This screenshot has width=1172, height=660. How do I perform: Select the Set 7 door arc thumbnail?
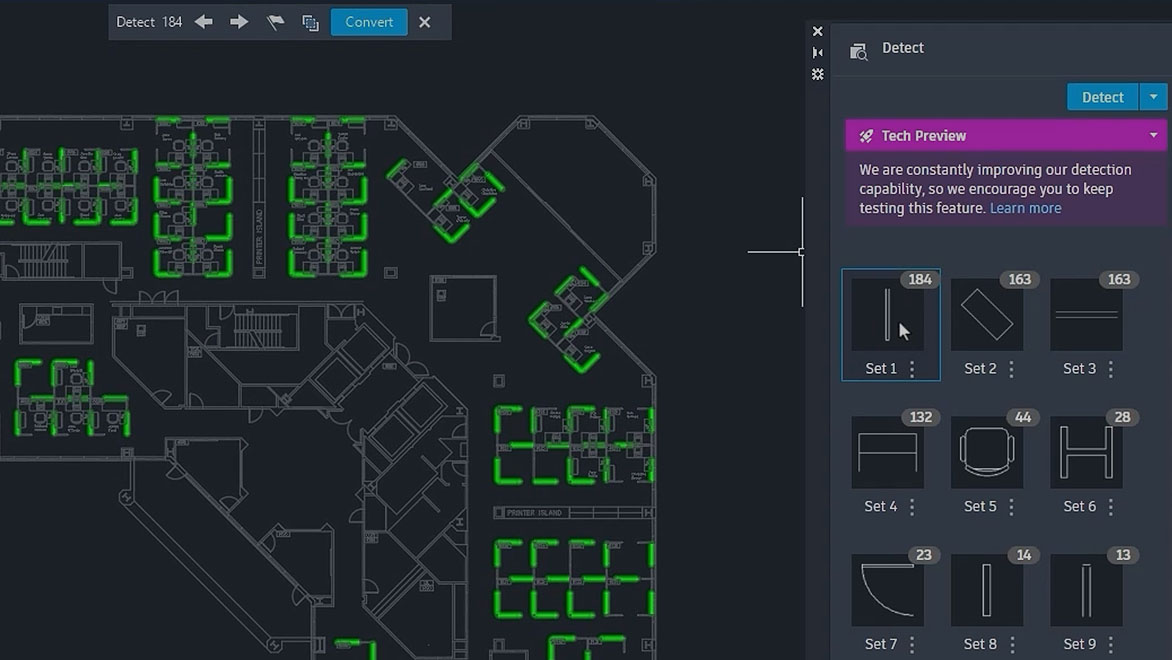pos(888,591)
